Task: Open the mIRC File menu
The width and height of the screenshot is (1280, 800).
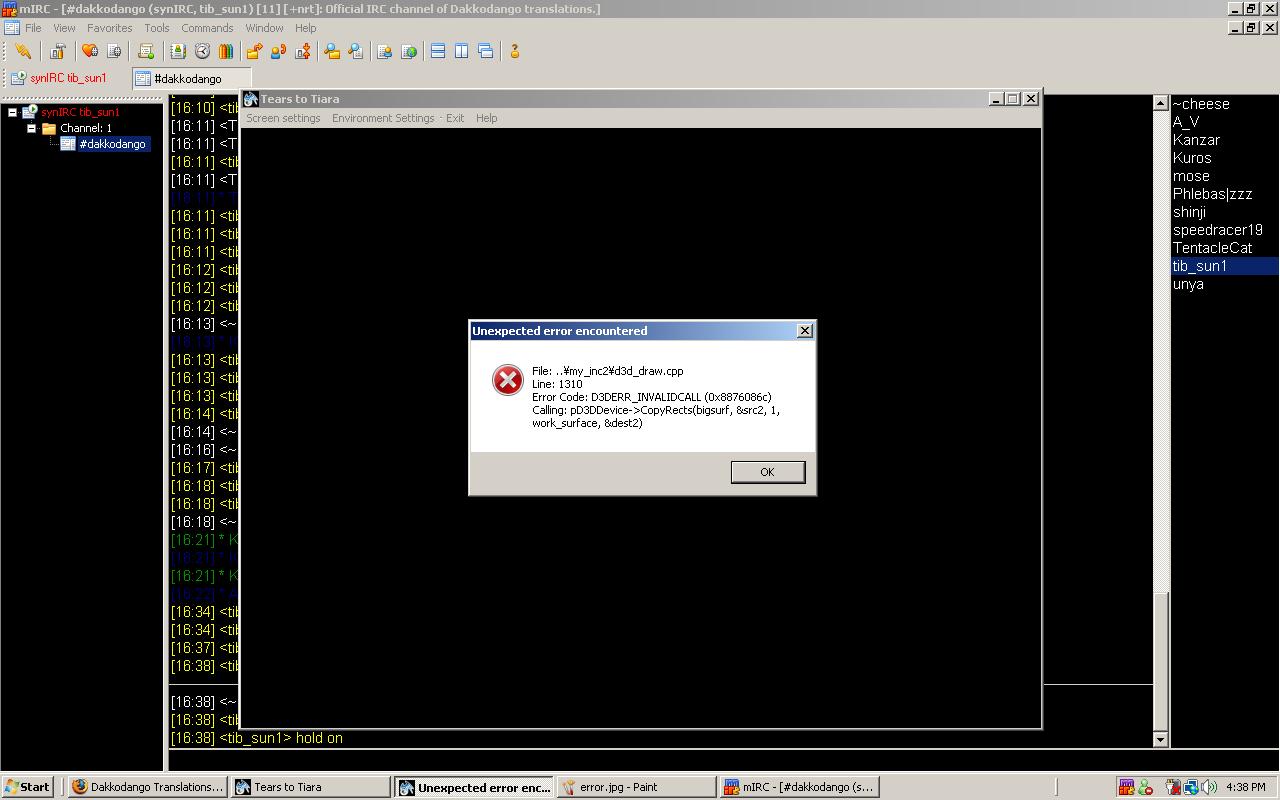Action: pos(33,28)
